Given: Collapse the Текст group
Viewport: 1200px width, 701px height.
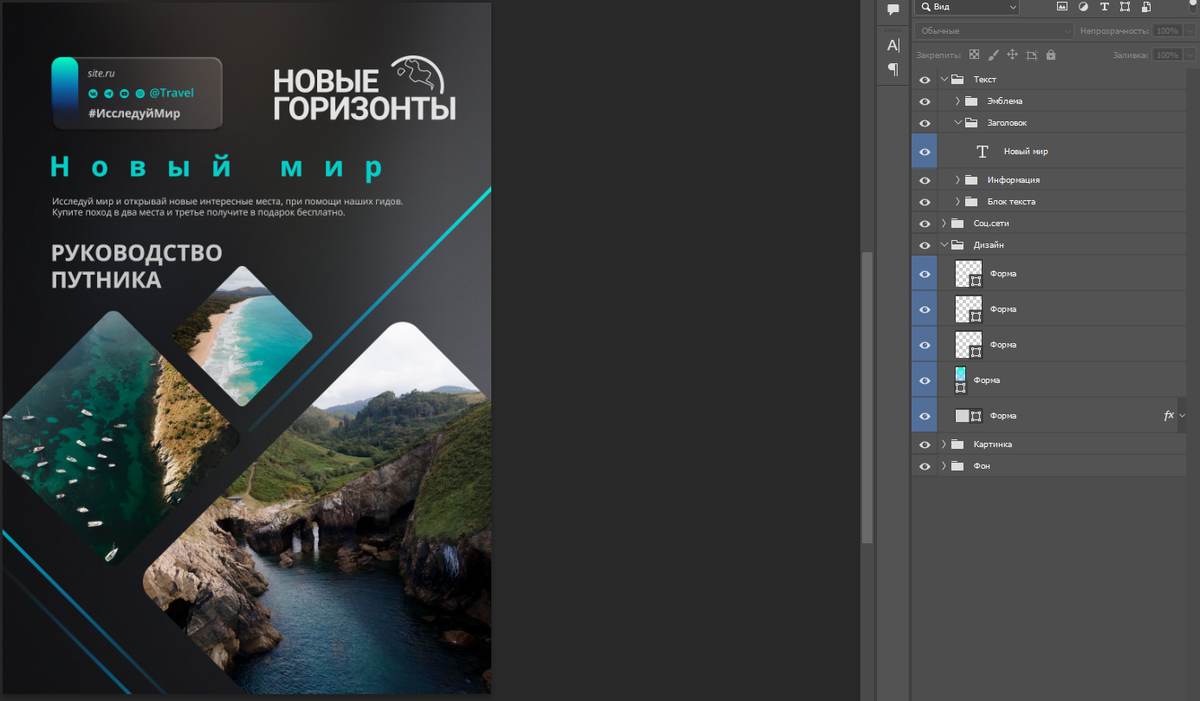Looking at the screenshot, I should pos(943,79).
